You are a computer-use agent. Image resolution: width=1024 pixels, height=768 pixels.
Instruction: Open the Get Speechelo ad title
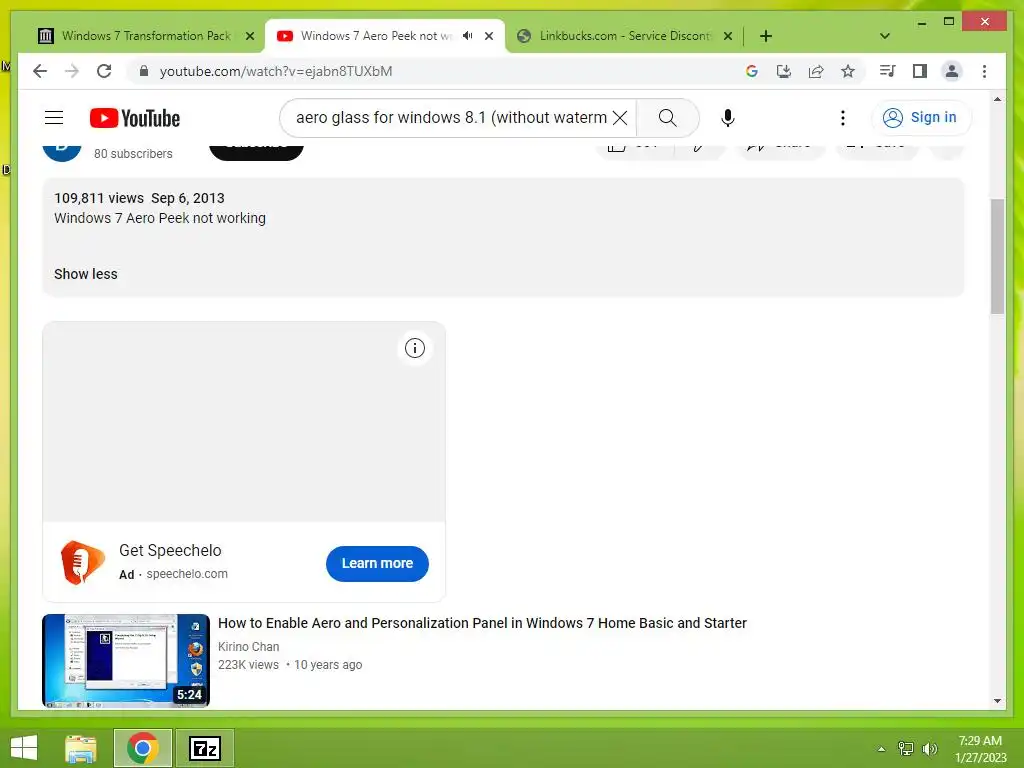point(170,551)
